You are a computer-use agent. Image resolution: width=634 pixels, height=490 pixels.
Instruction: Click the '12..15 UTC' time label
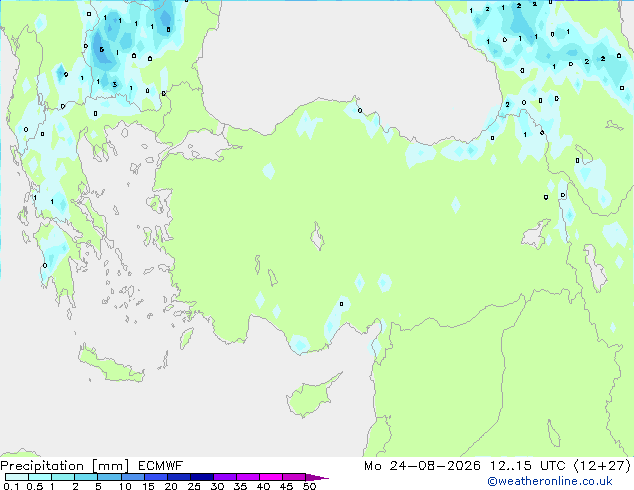[527, 466]
